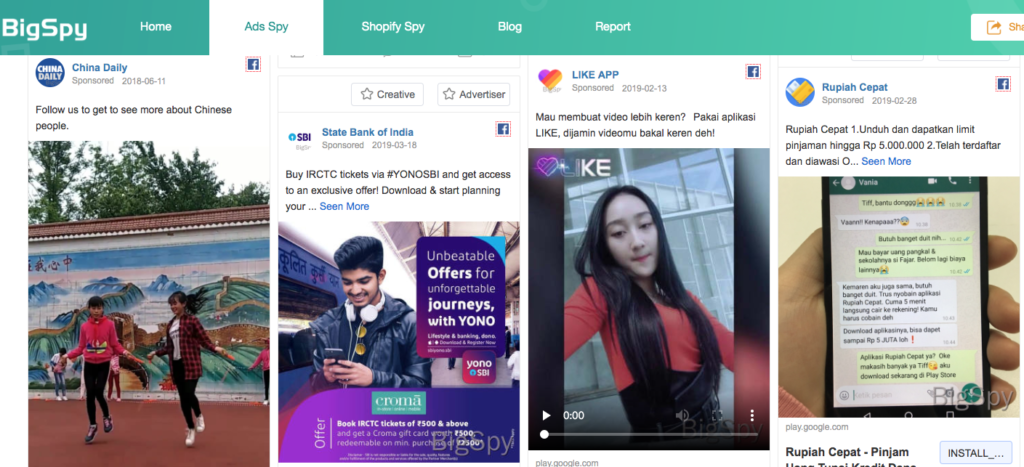Open the LIKE APP advertiser link
This screenshot has width=1024, height=467.
(596, 74)
